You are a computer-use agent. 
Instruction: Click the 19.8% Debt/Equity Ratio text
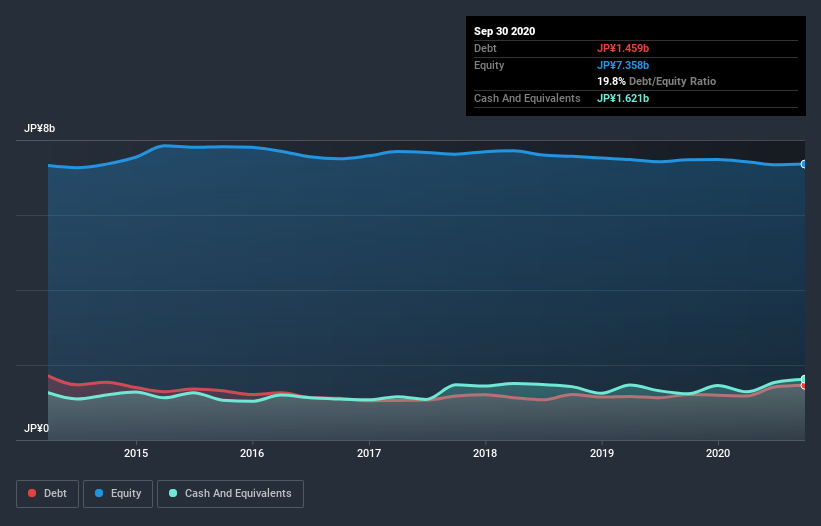pos(657,82)
